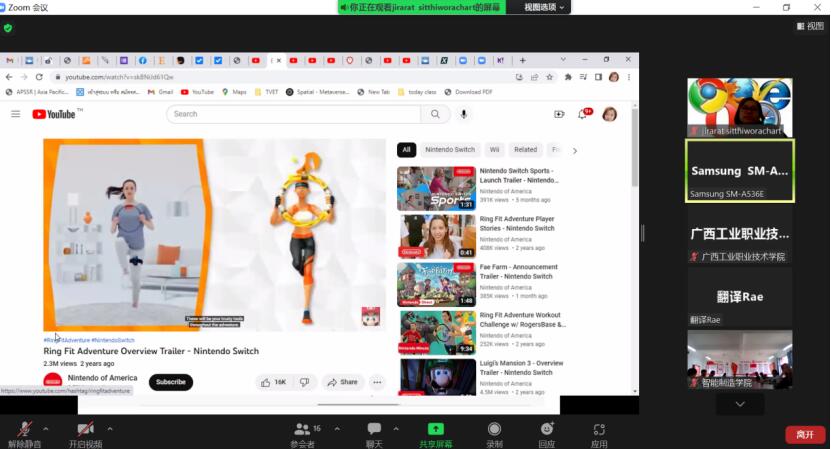Open Ring Fit Adventure Player Stories video
Viewport: 831px width, 449px height.
[517, 223]
